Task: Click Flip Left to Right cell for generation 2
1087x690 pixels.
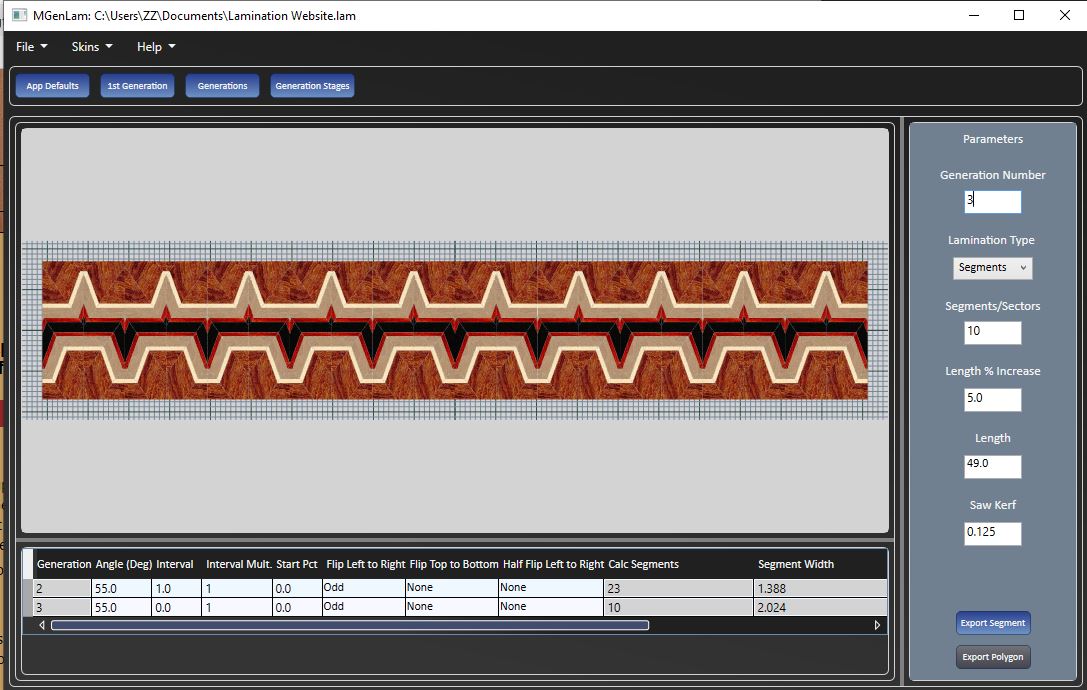Action: pos(363,588)
